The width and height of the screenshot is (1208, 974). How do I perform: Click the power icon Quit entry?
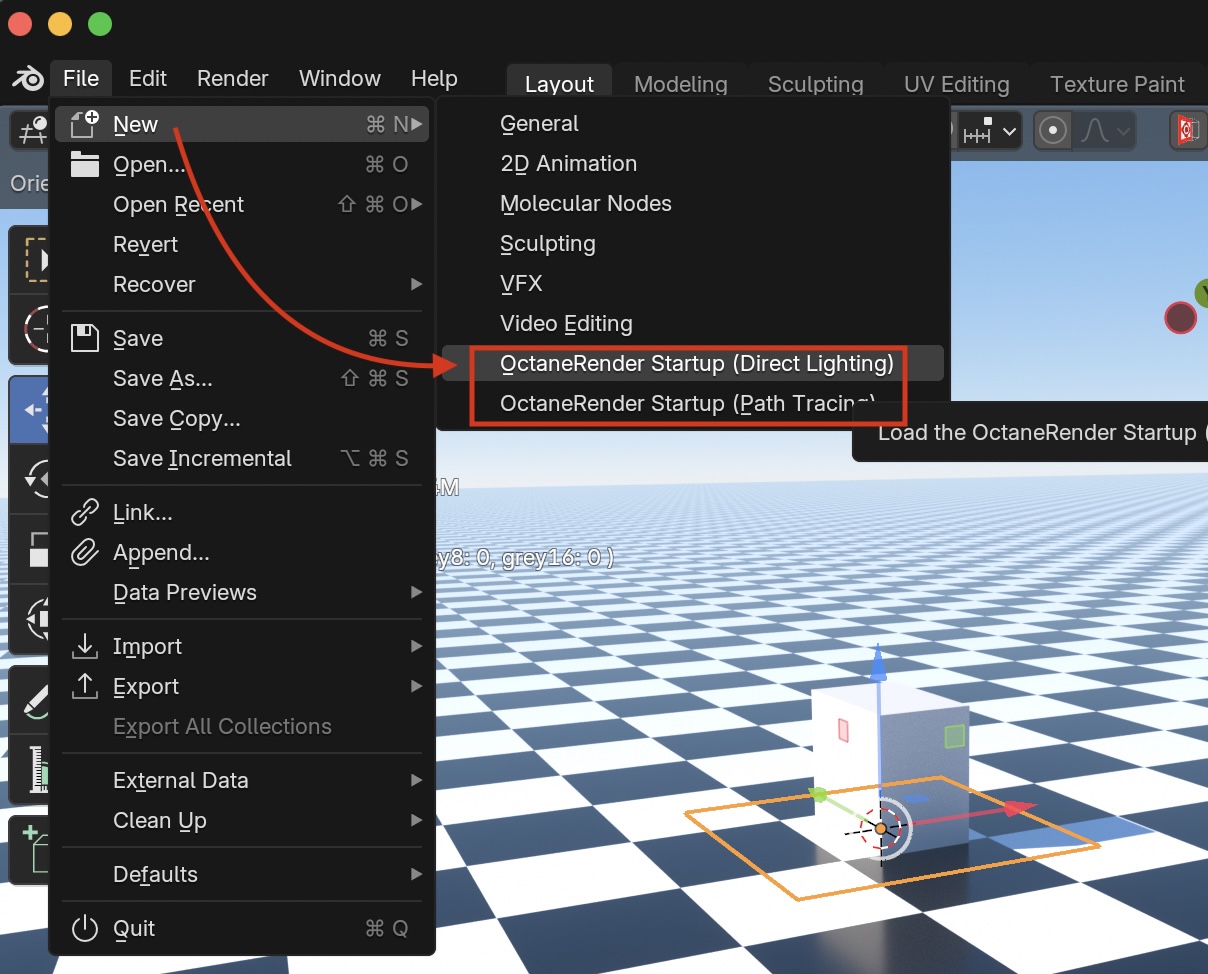242,928
